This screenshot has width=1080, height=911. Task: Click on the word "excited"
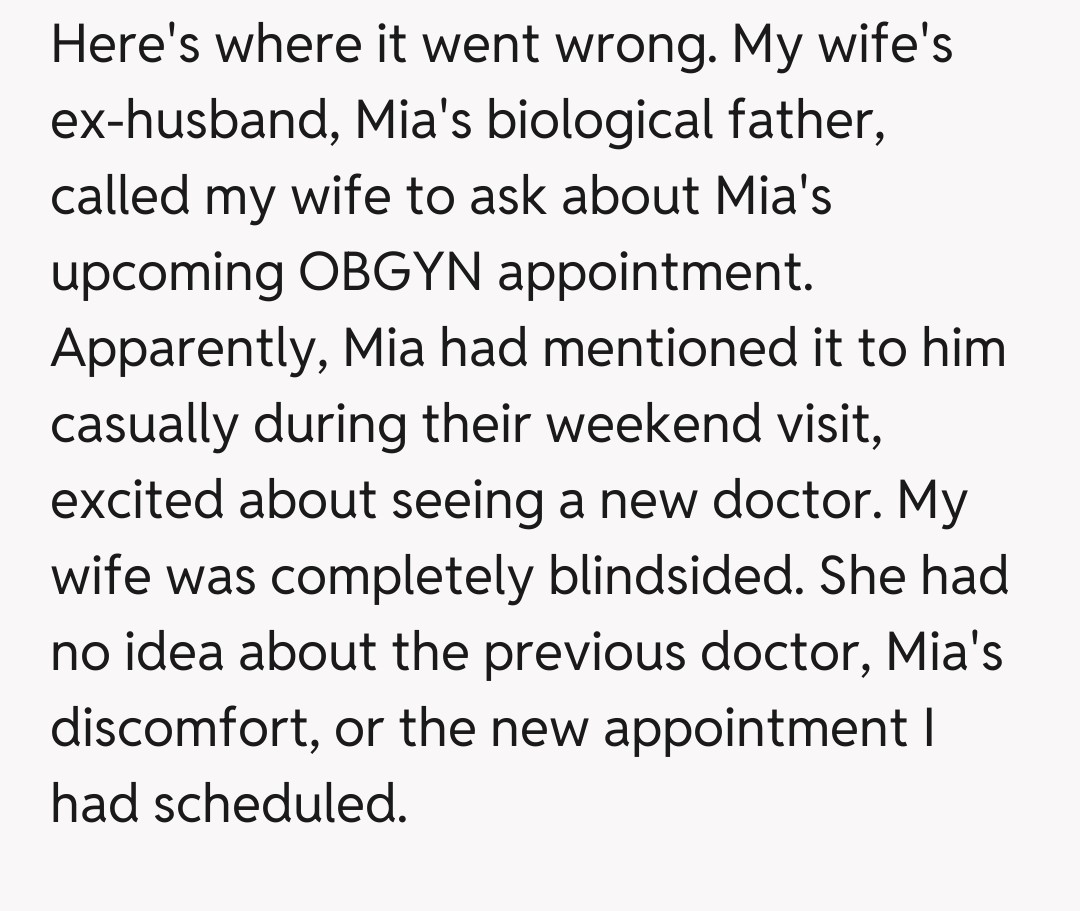[137, 501]
